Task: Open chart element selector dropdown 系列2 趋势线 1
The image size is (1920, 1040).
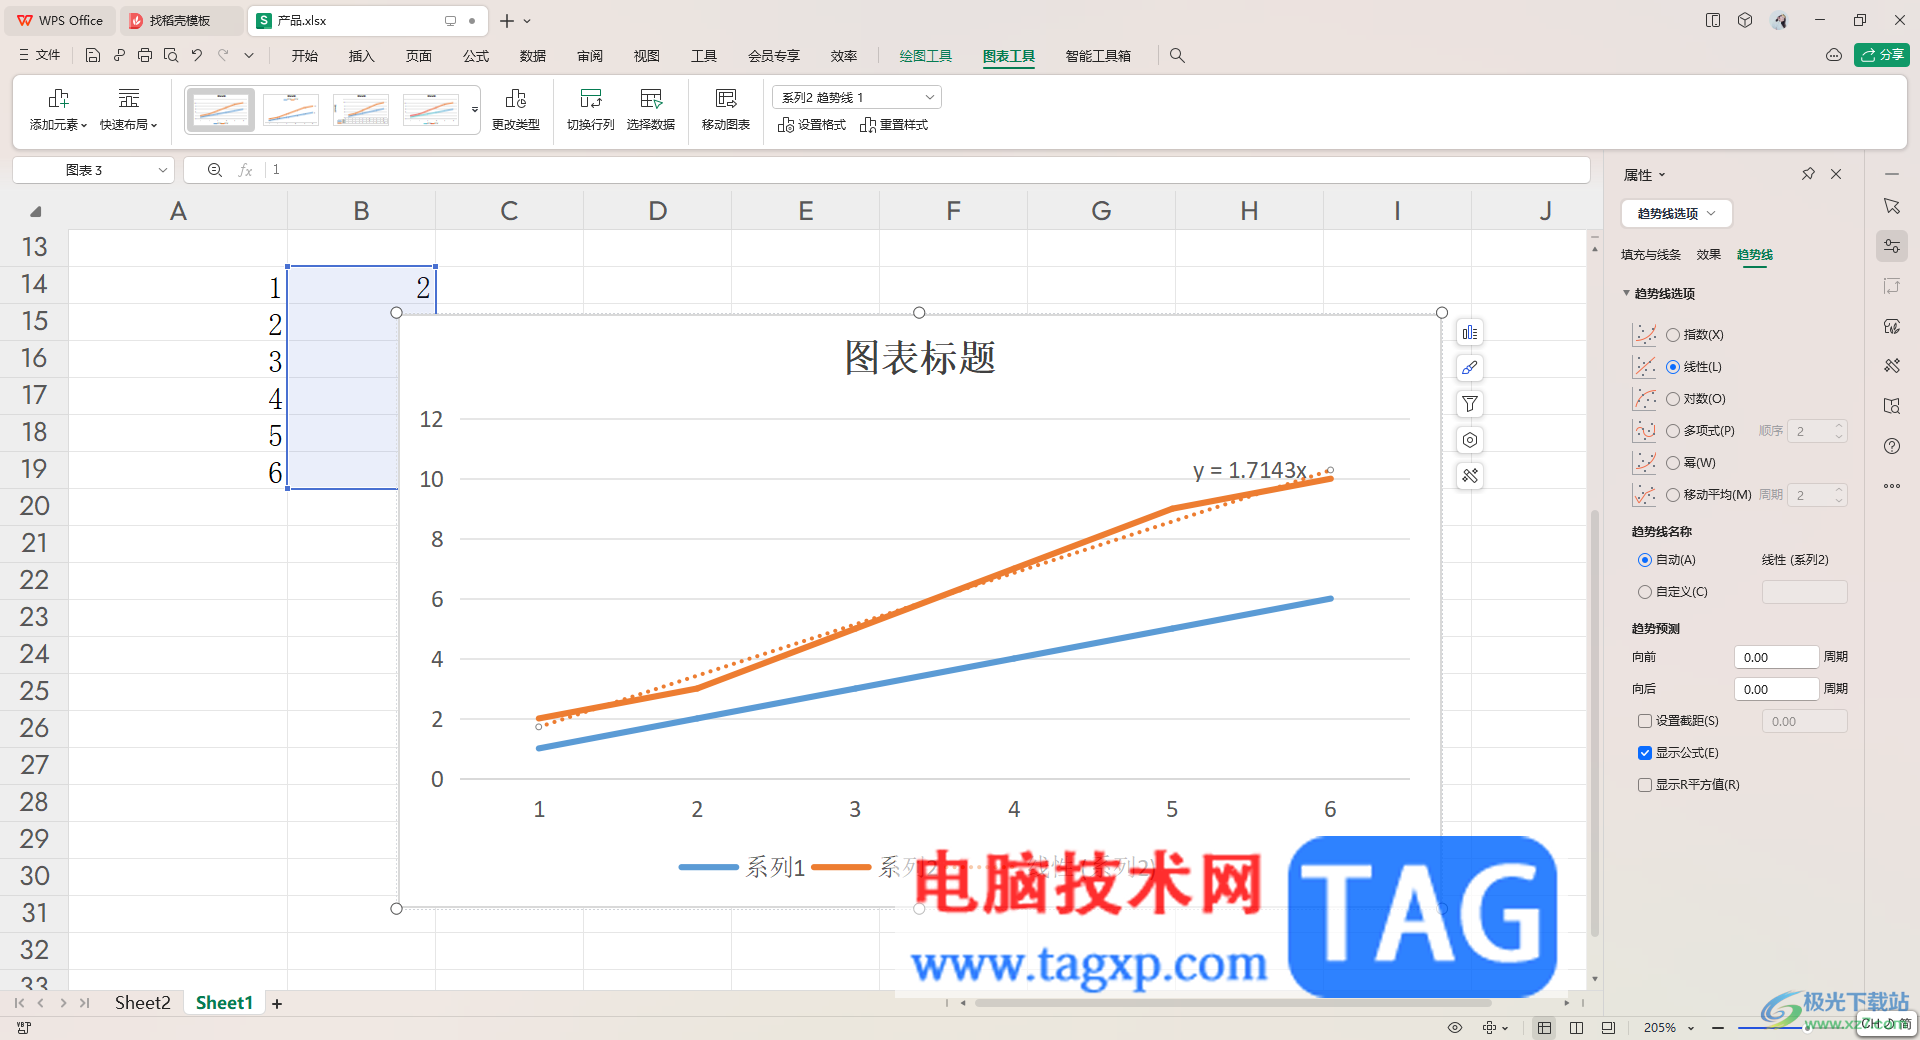Action: (857, 97)
